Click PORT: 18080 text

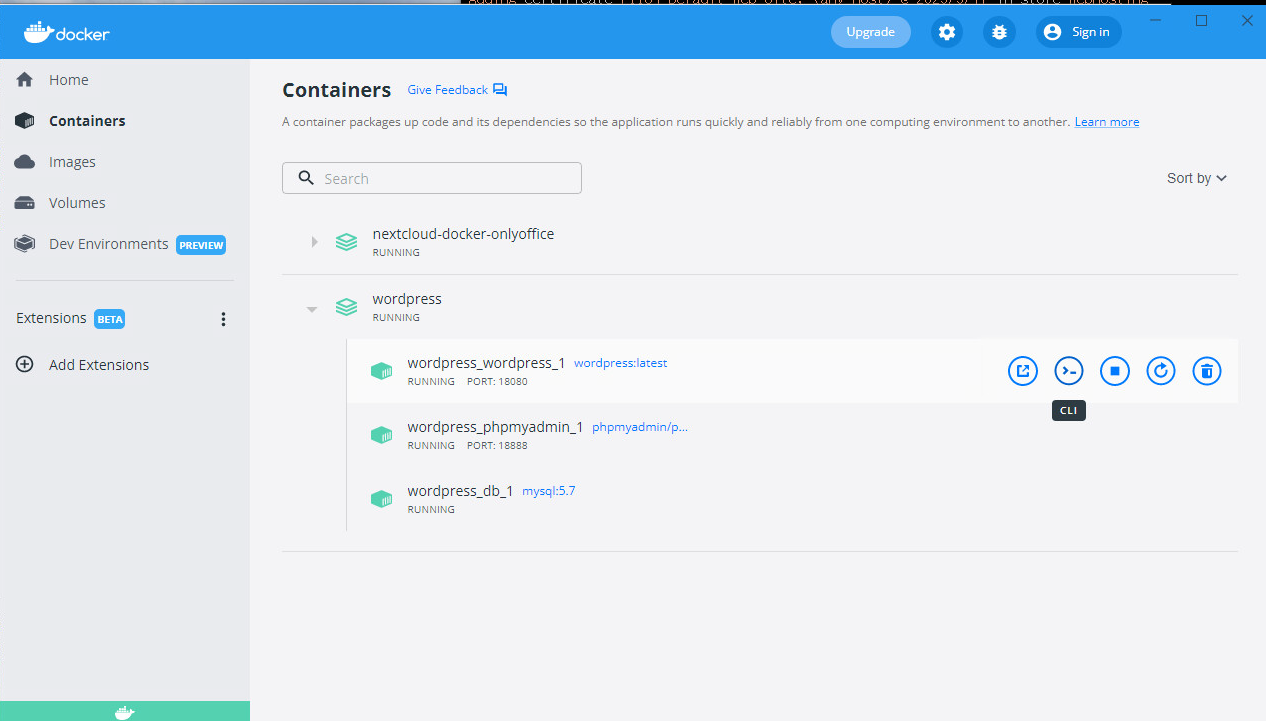(x=497, y=382)
